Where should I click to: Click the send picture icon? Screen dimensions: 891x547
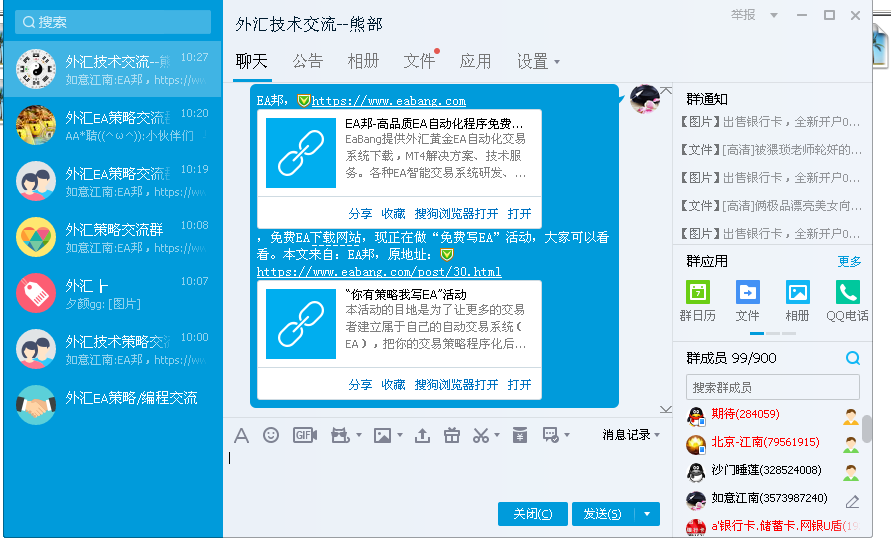point(382,435)
